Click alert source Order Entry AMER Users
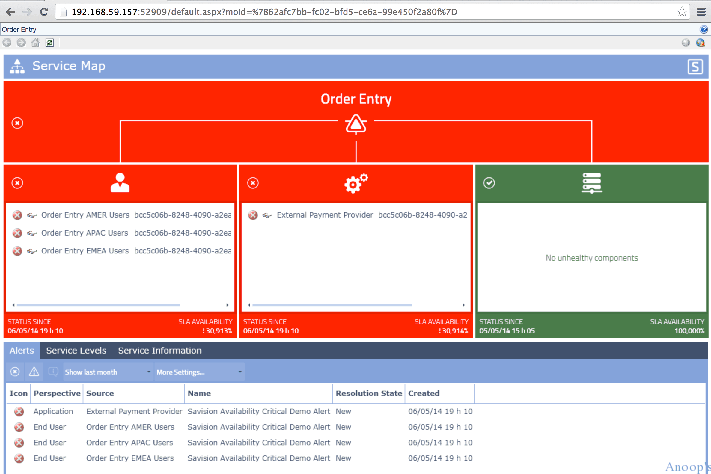 [x=130, y=427]
